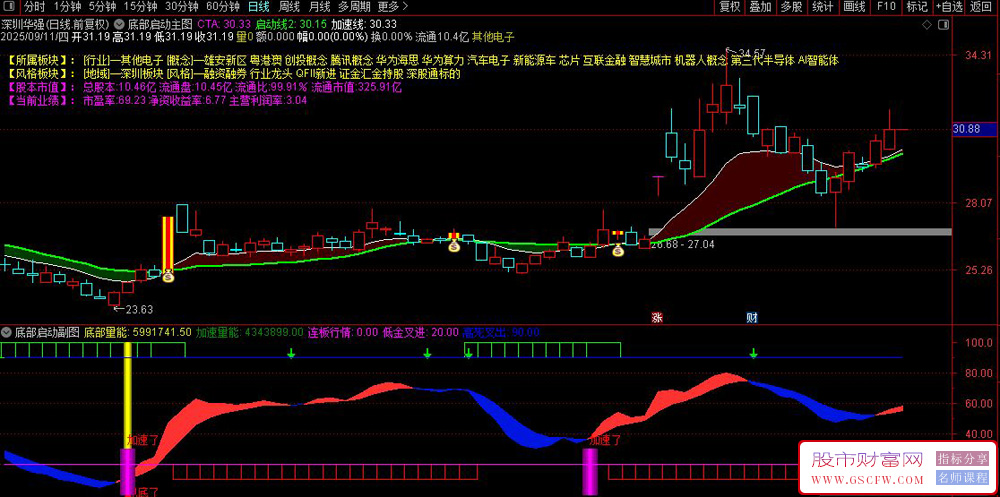Switch to 30分钟 period
This screenshot has width=1000, height=497.
181,7
